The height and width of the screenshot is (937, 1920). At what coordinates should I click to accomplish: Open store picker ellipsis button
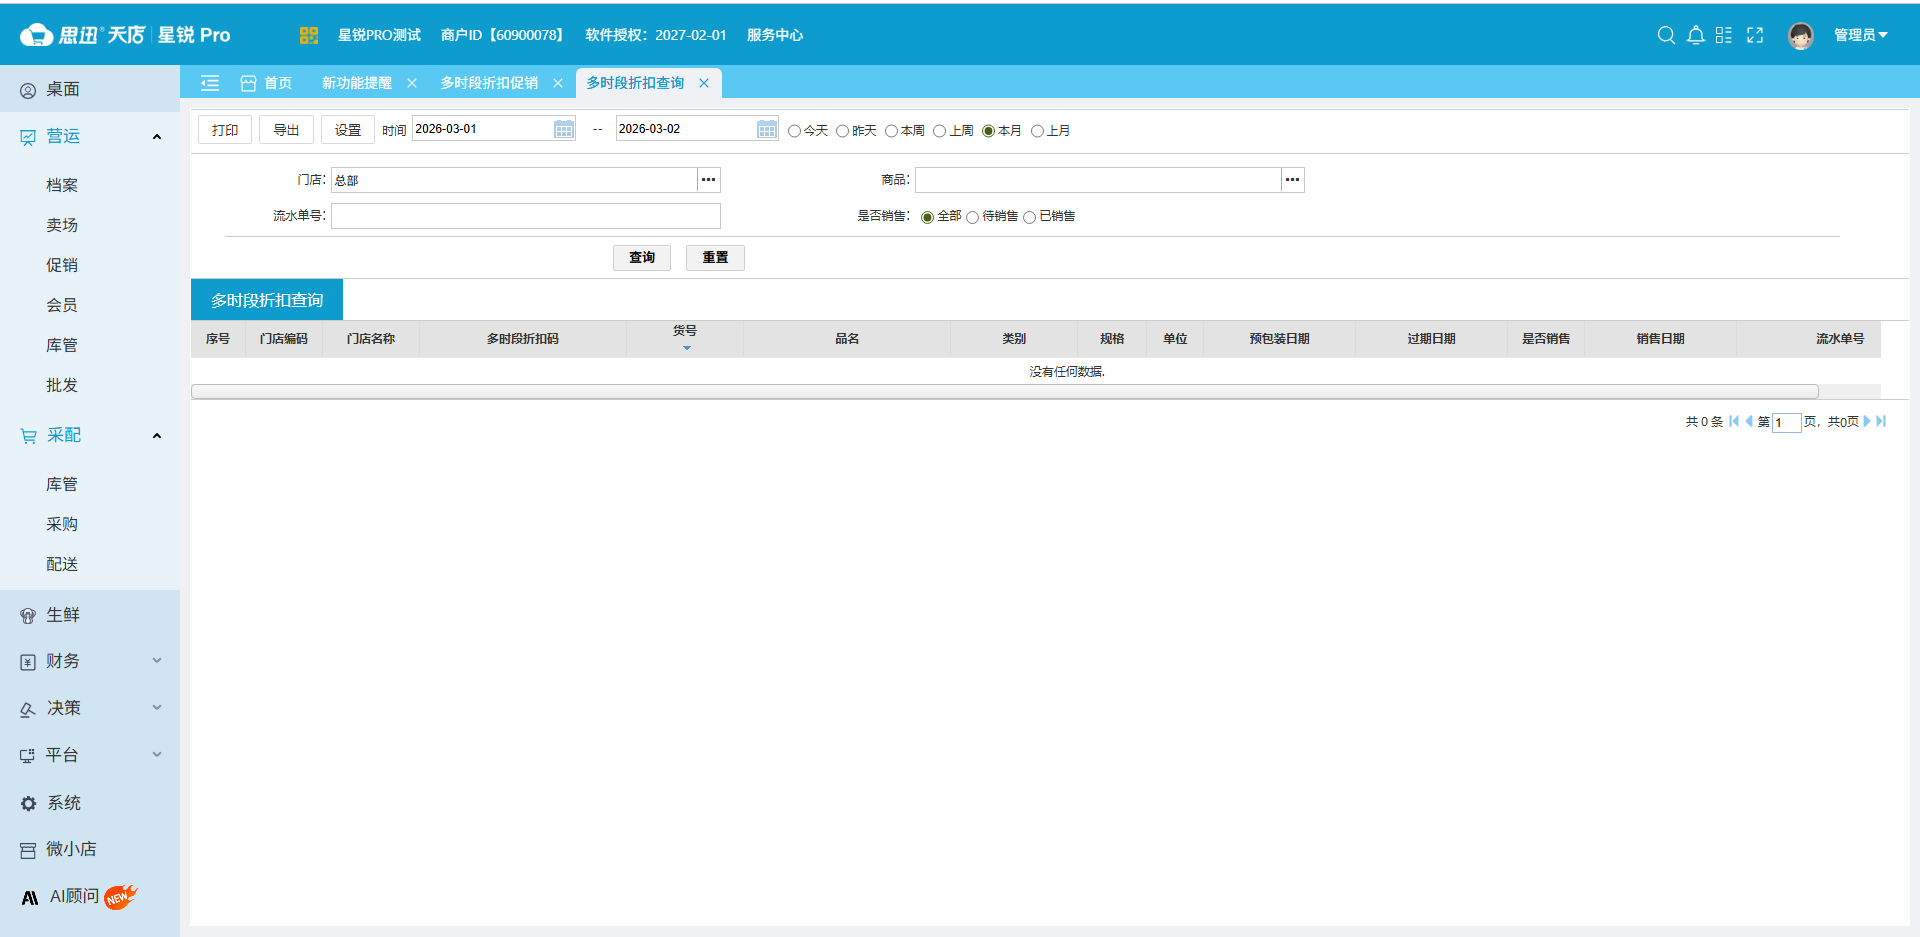click(x=708, y=180)
